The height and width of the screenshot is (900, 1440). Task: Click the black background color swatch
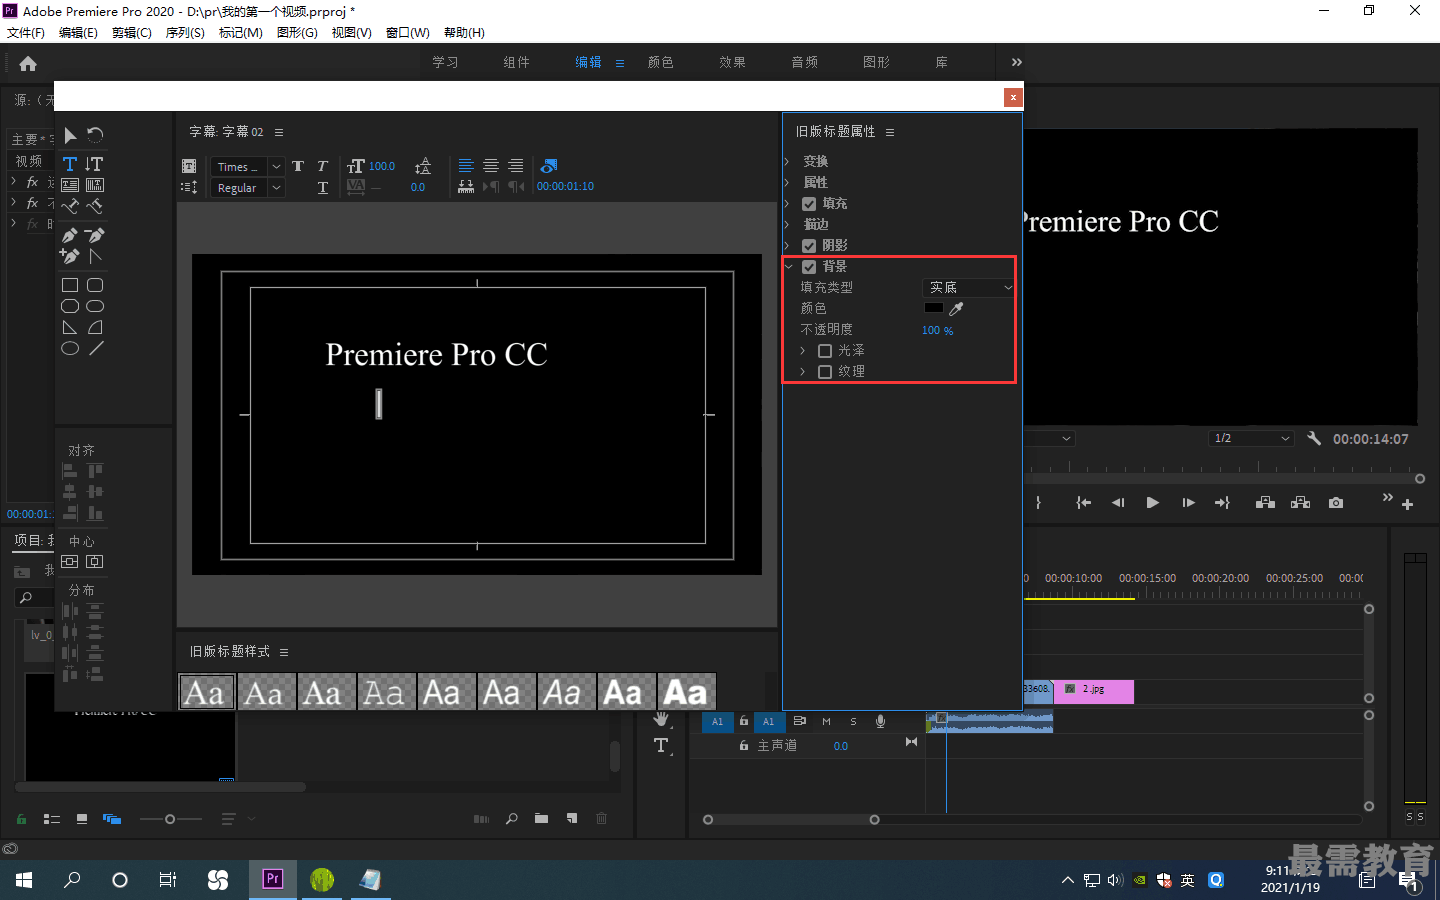pos(933,308)
